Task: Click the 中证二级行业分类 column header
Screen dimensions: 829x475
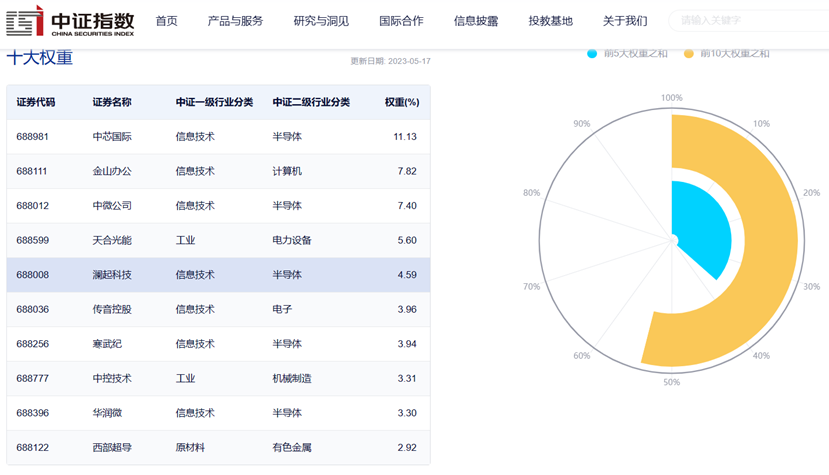Action: (311, 102)
